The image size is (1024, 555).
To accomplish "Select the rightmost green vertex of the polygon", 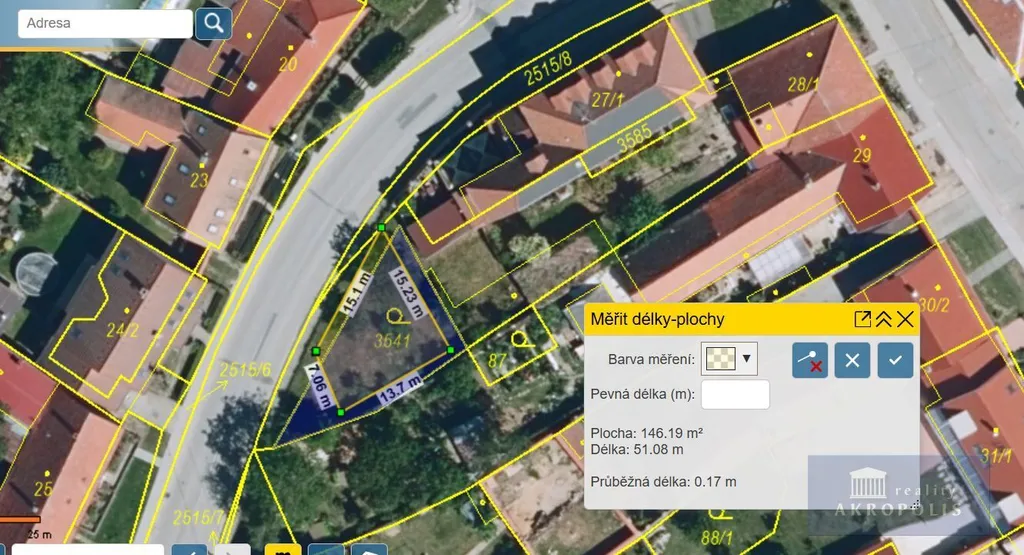I will tap(451, 350).
